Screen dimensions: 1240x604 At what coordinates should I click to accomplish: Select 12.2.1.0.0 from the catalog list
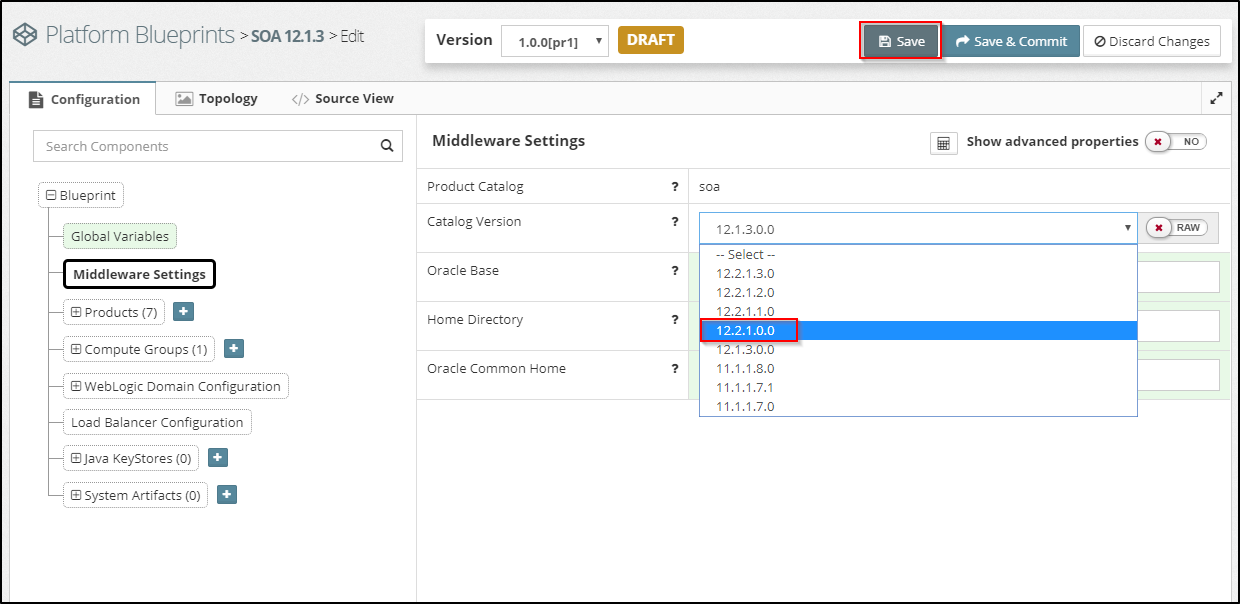click(x=746, y=330)
